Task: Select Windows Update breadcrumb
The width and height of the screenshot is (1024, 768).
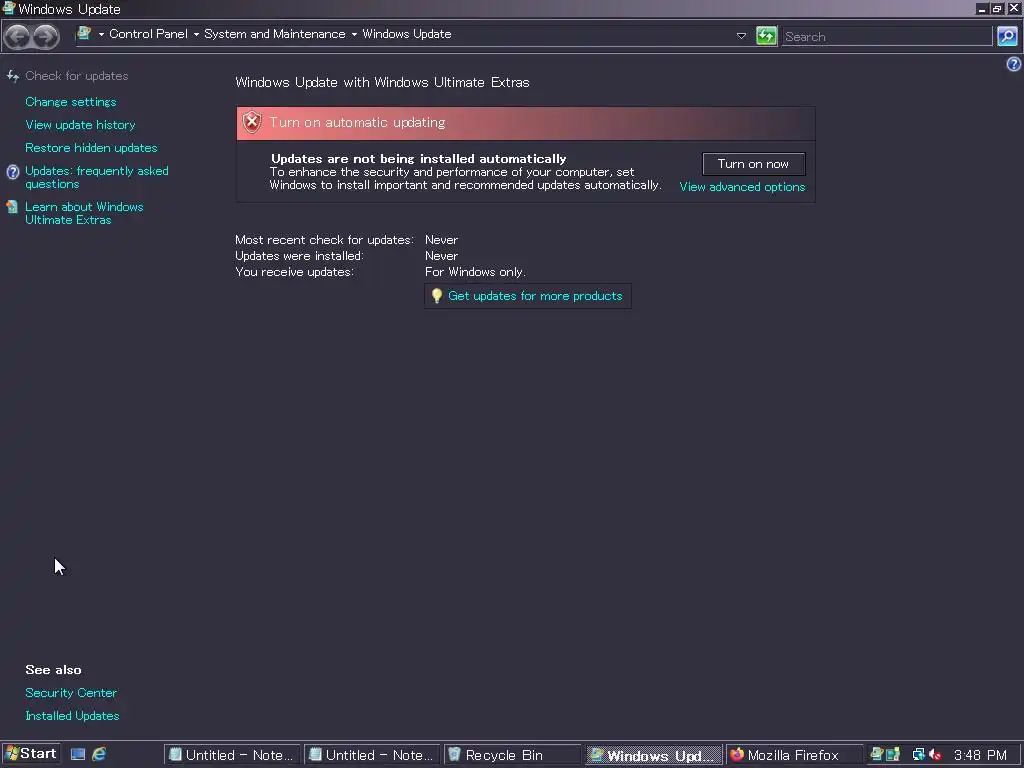Action: [x=407, y=34]
